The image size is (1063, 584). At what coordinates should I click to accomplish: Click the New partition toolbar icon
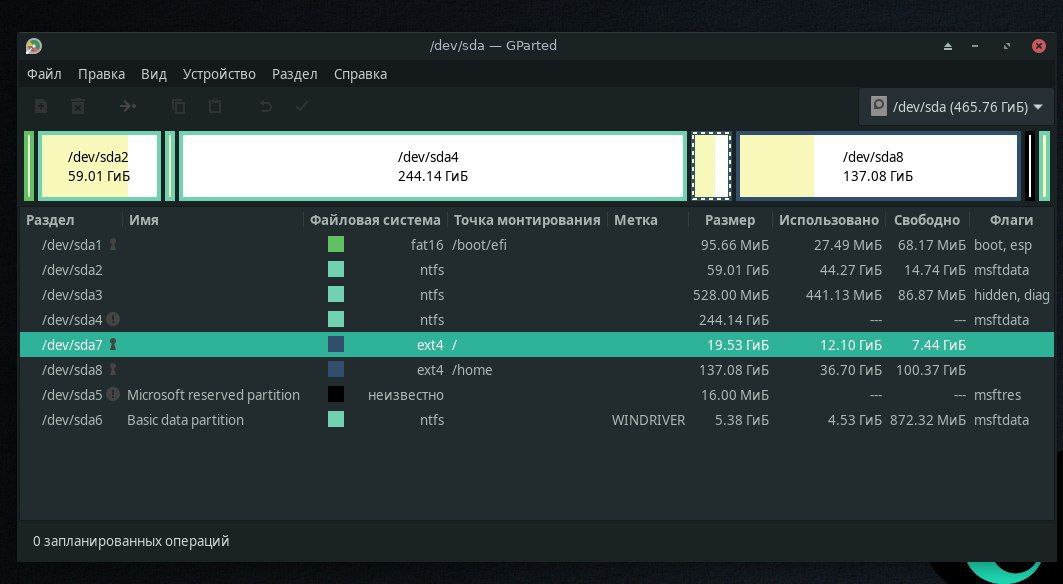(41, 106)
